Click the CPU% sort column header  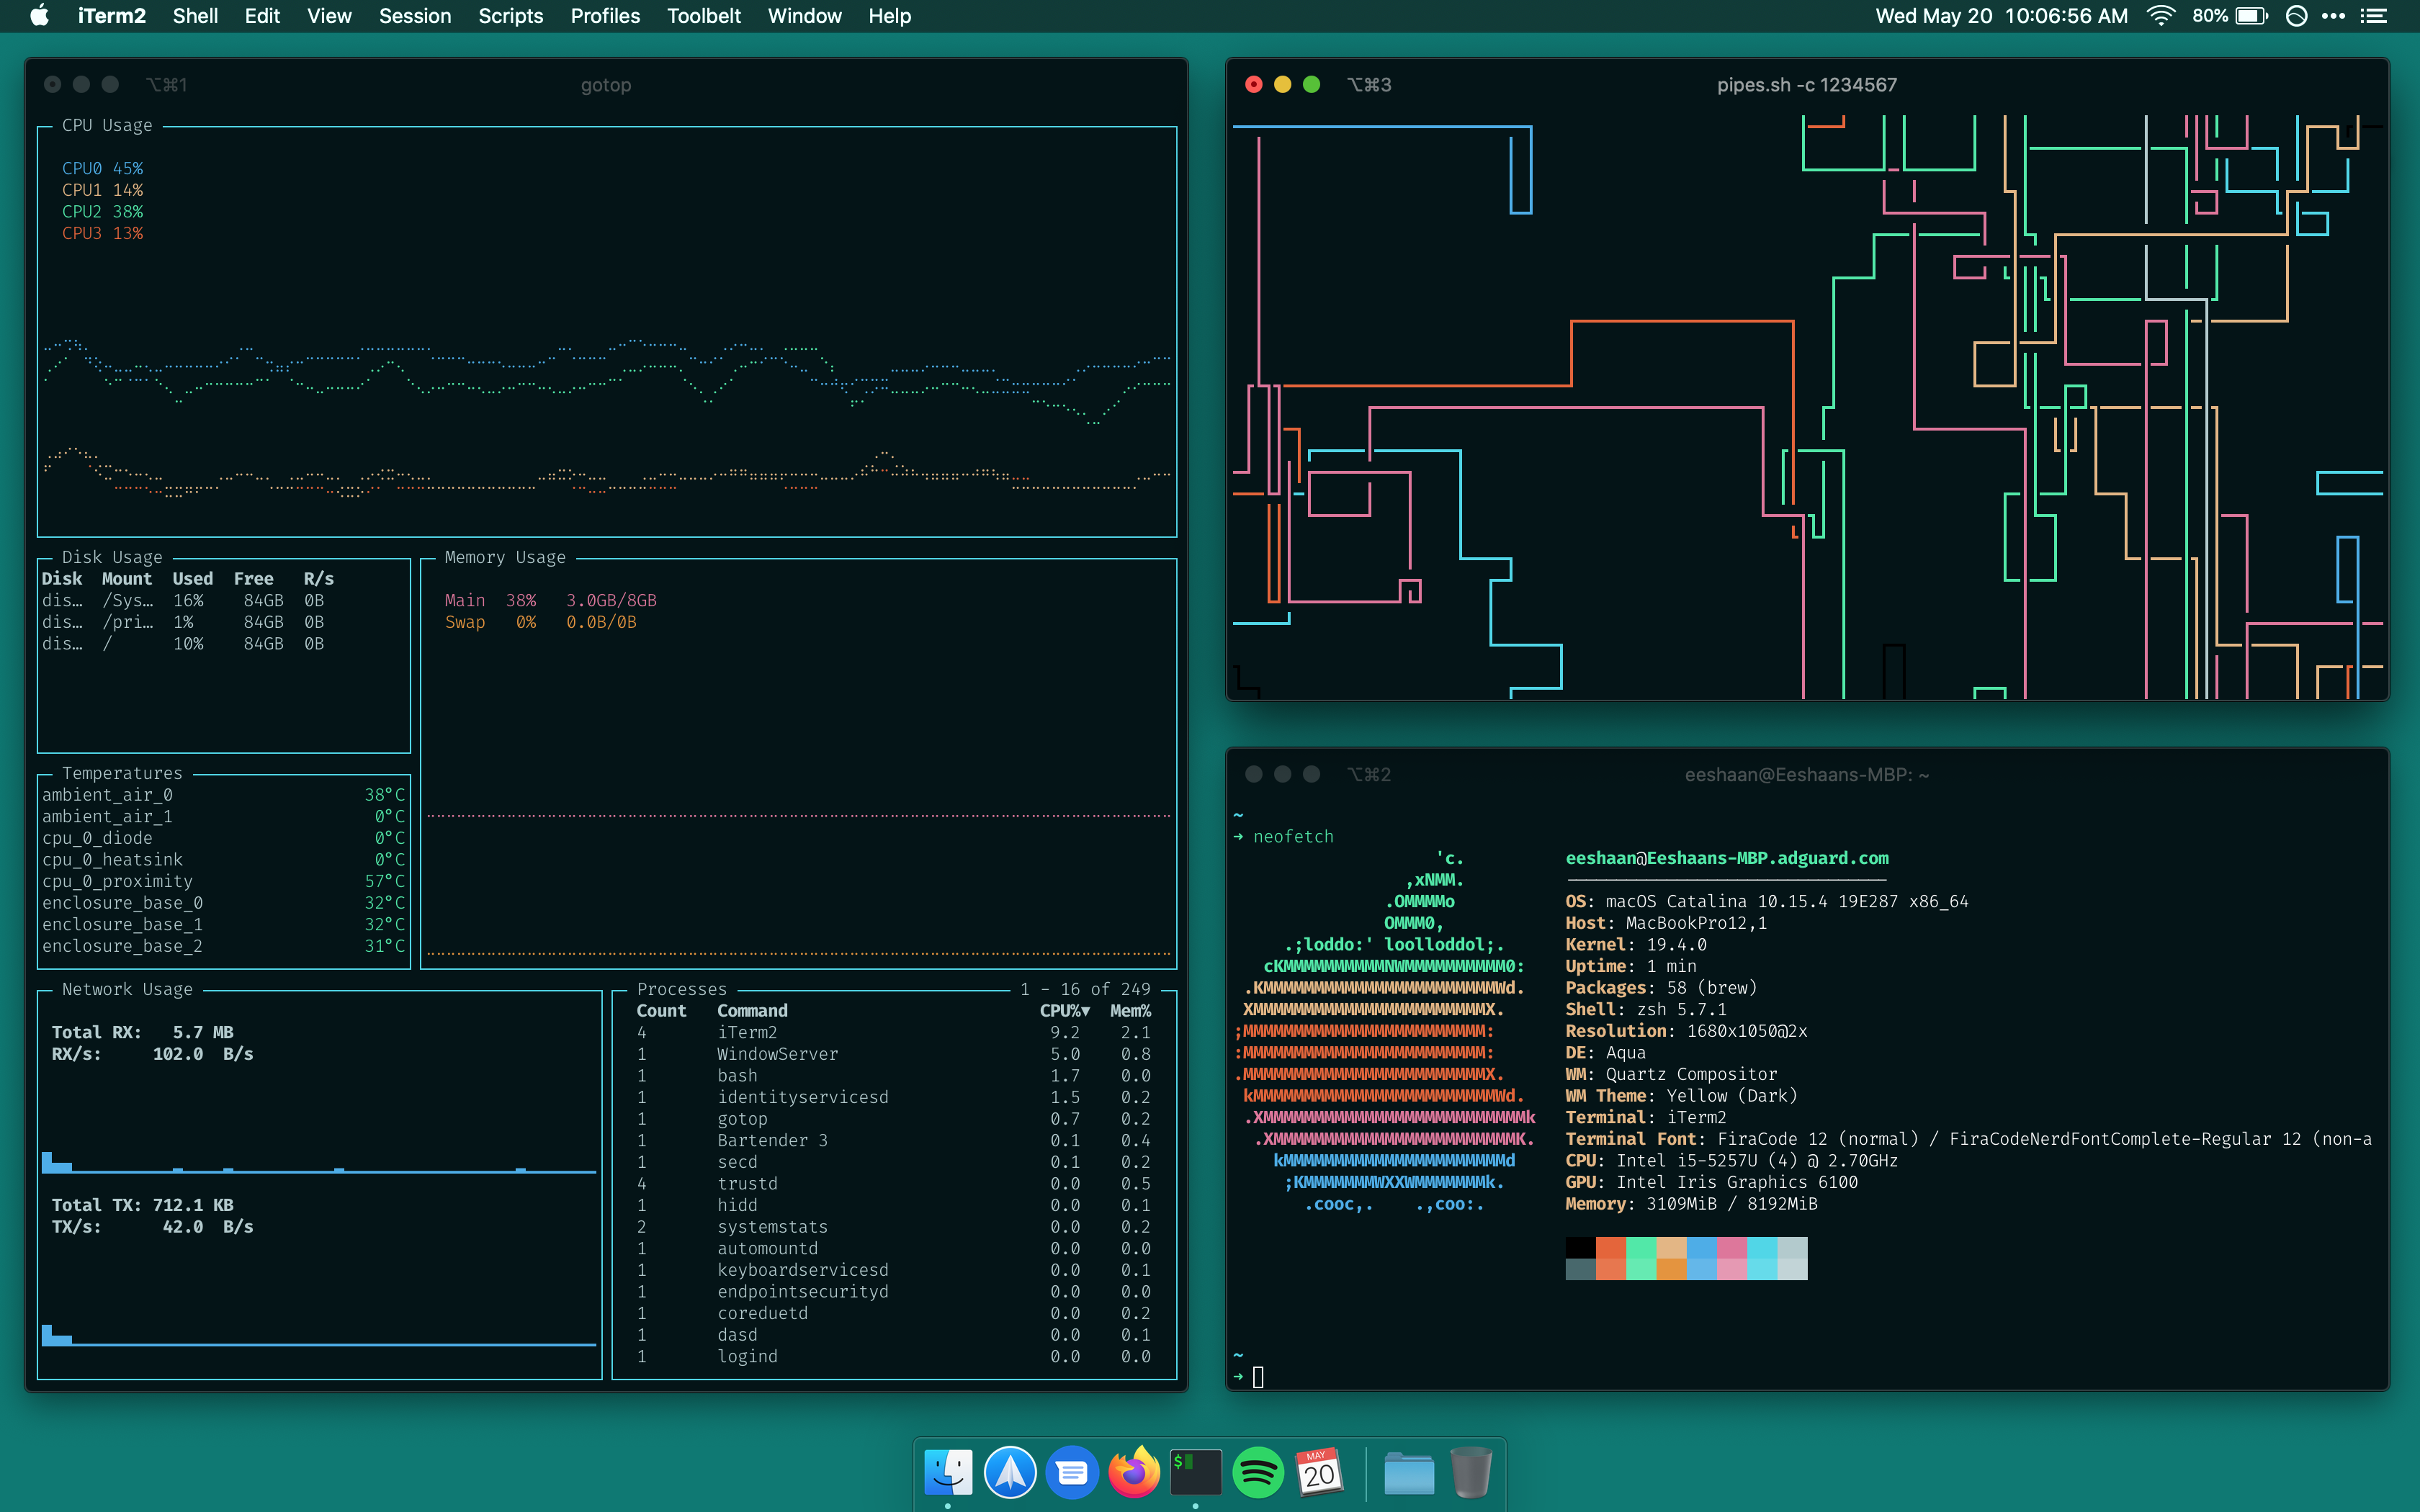pyautogui.click(x=1065, y=1011)
